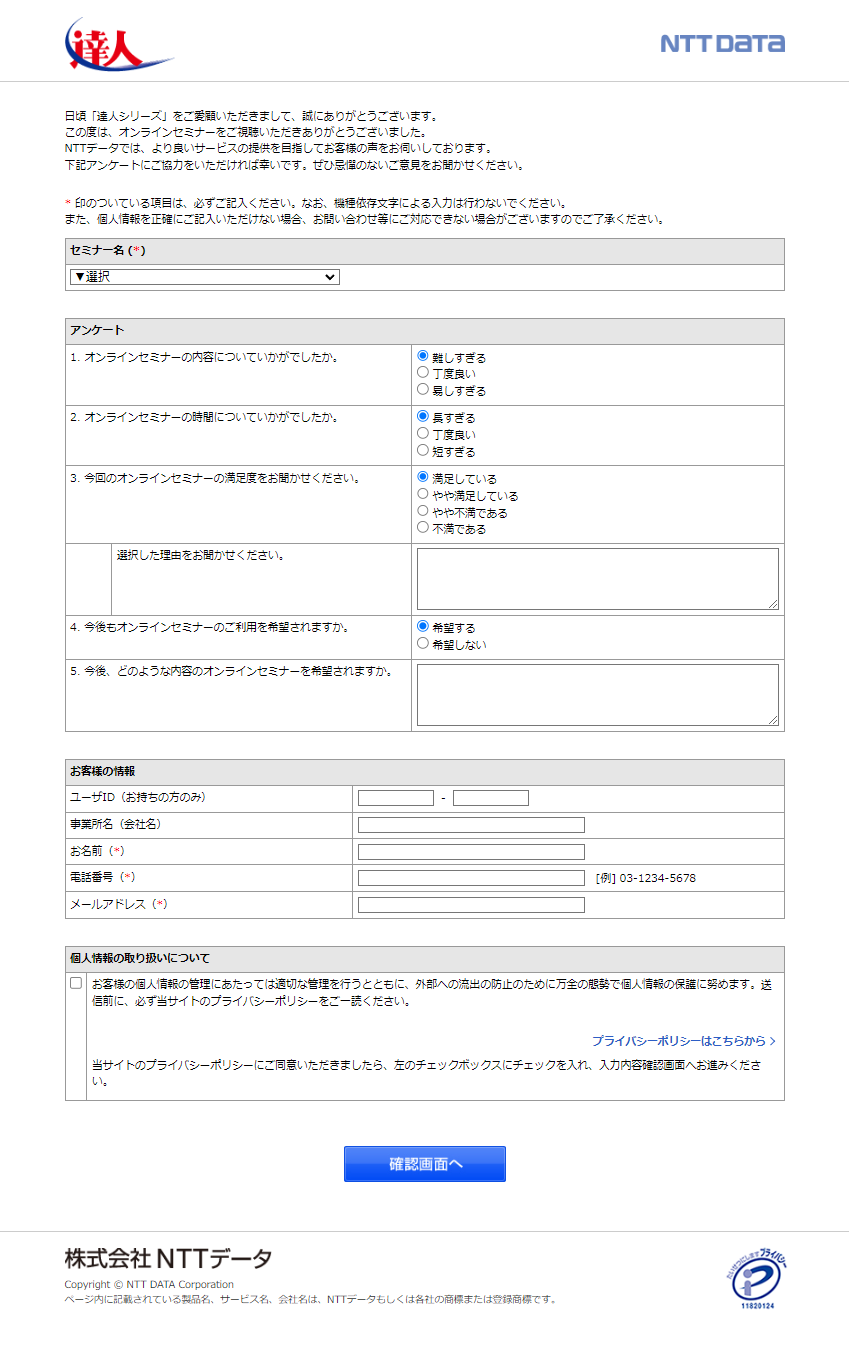Image resolution: width=849 pixels, height=1363 pixels.
Task: Click the NTT DATA logo in header
Action: coord(722,43)
